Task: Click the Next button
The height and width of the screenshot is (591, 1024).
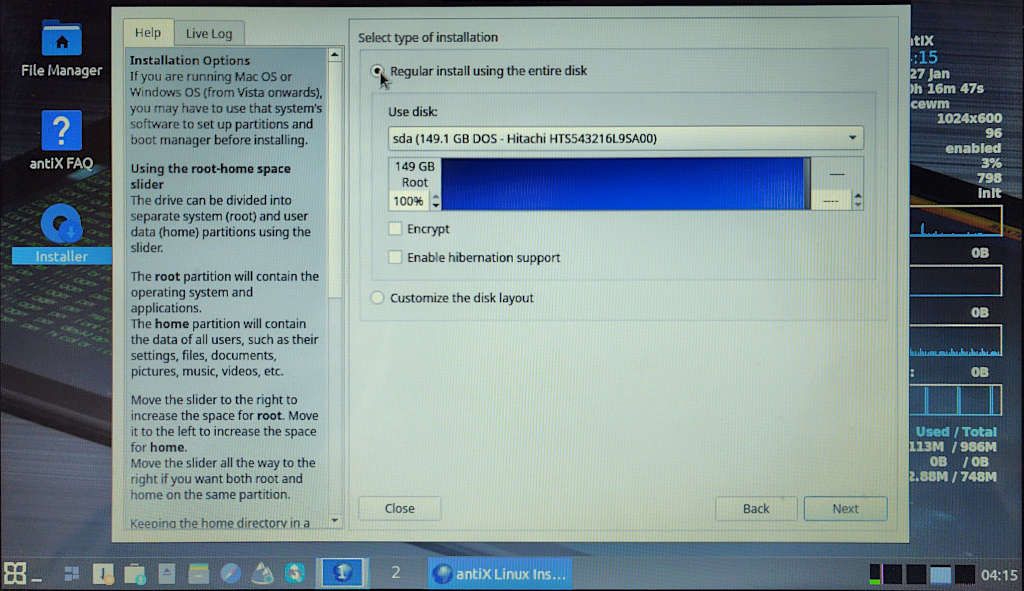Action: [x=845, y=508]
